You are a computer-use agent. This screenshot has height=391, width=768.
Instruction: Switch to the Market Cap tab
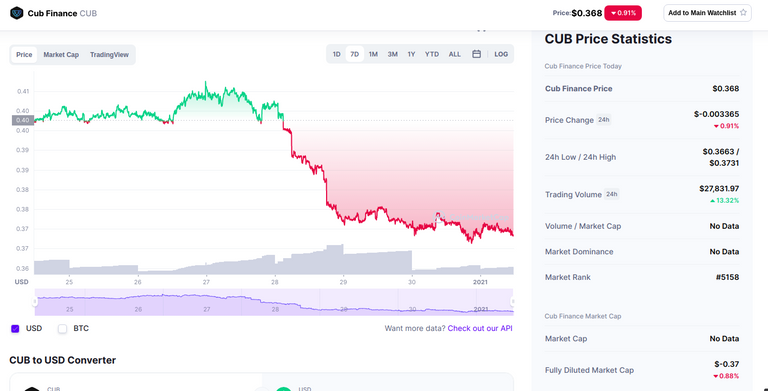pyautogui.click(x=61, y=55)
